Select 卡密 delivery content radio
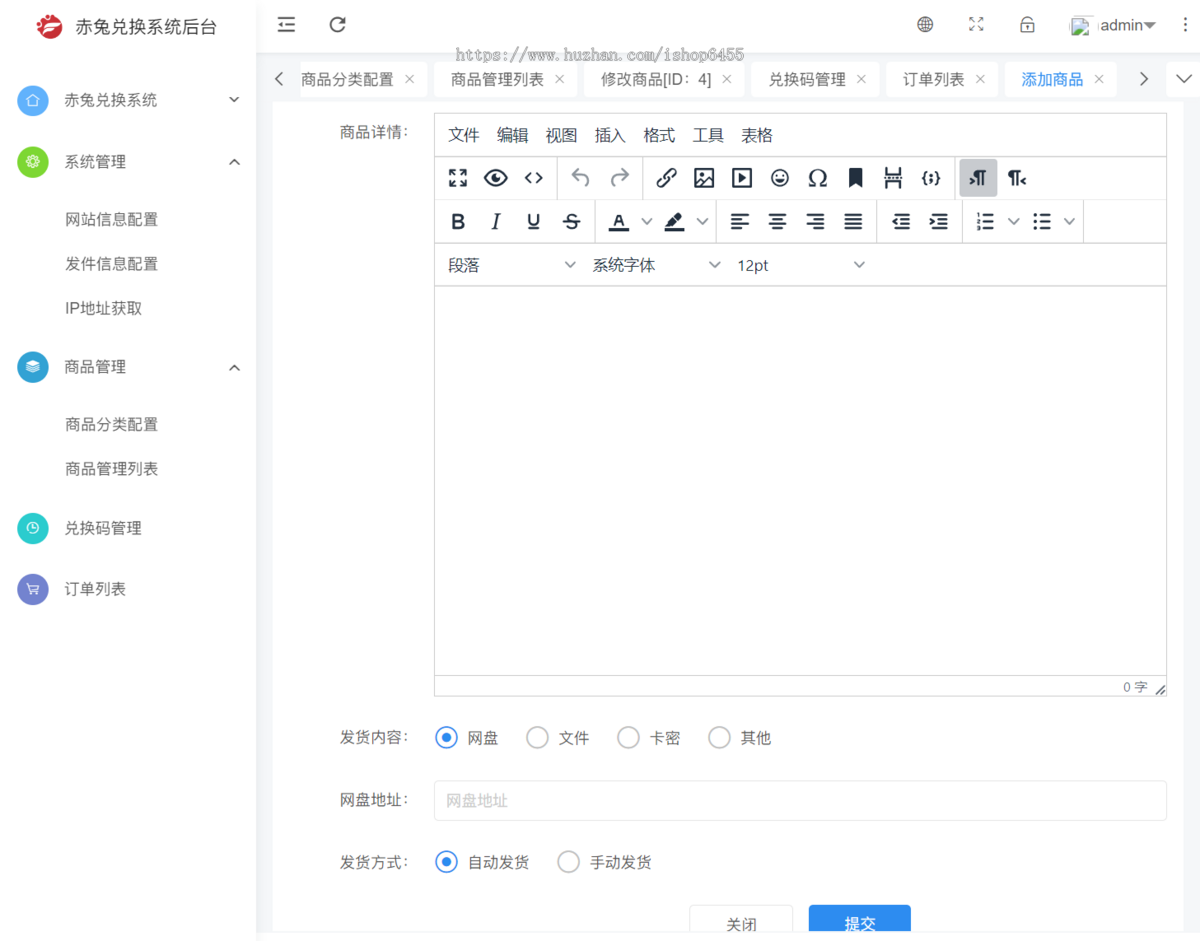The width and height of the screenshot is (1200, 941). 628,738
